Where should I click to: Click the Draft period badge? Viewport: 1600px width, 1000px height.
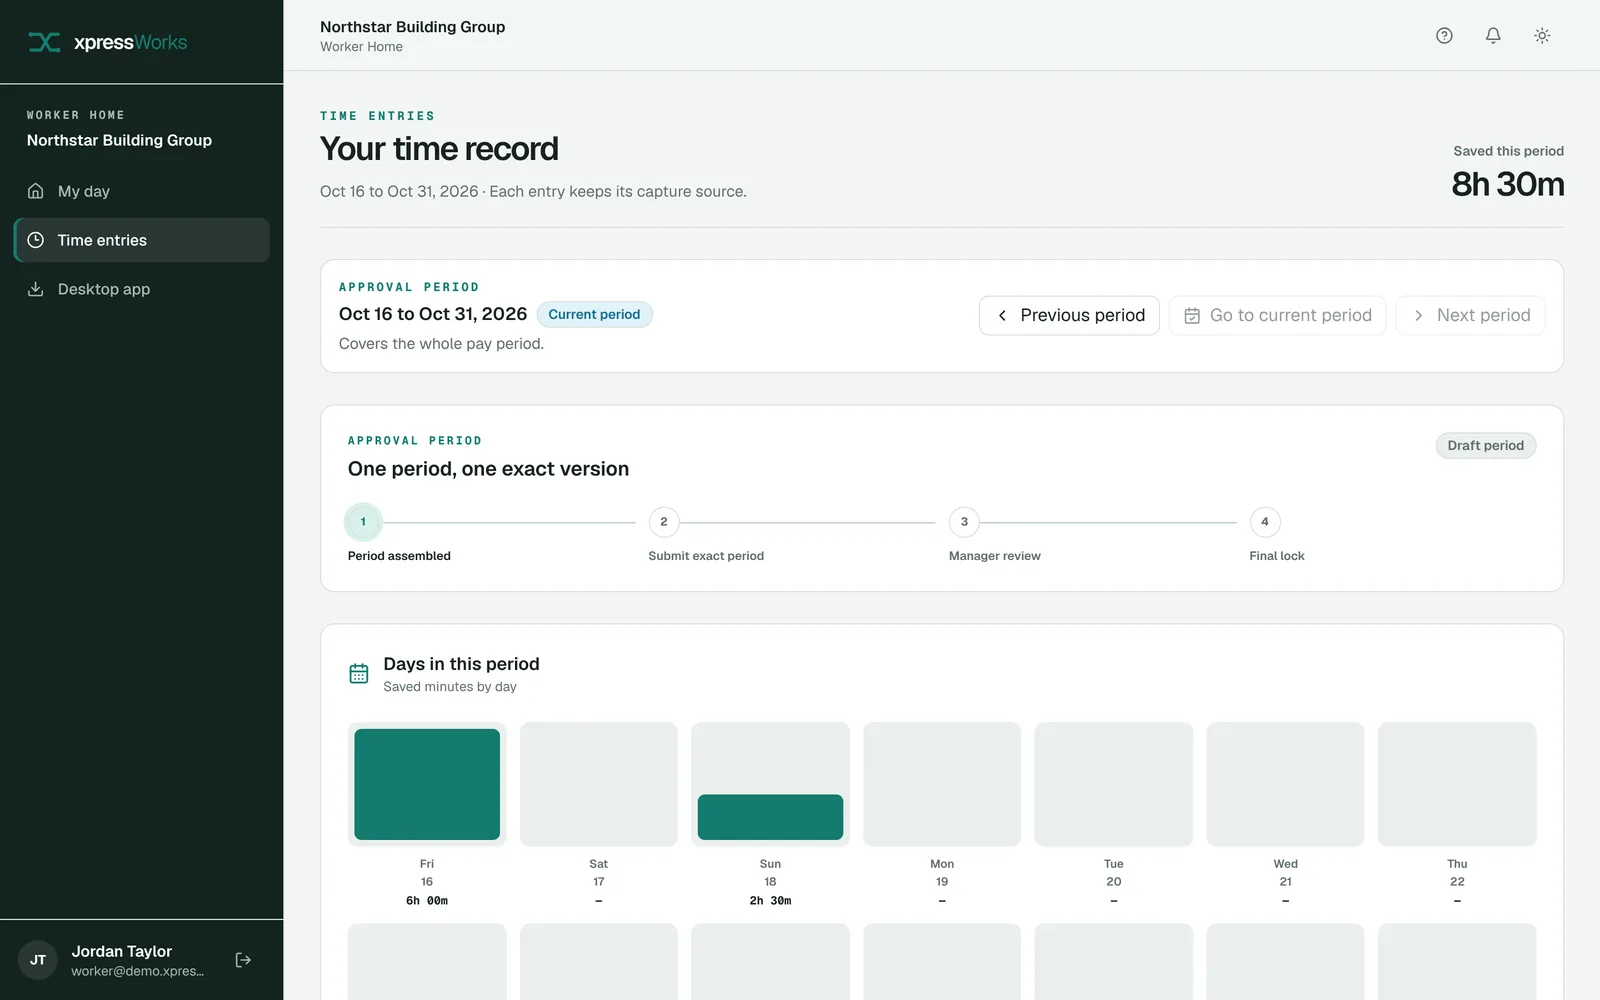click(1485, 446)
